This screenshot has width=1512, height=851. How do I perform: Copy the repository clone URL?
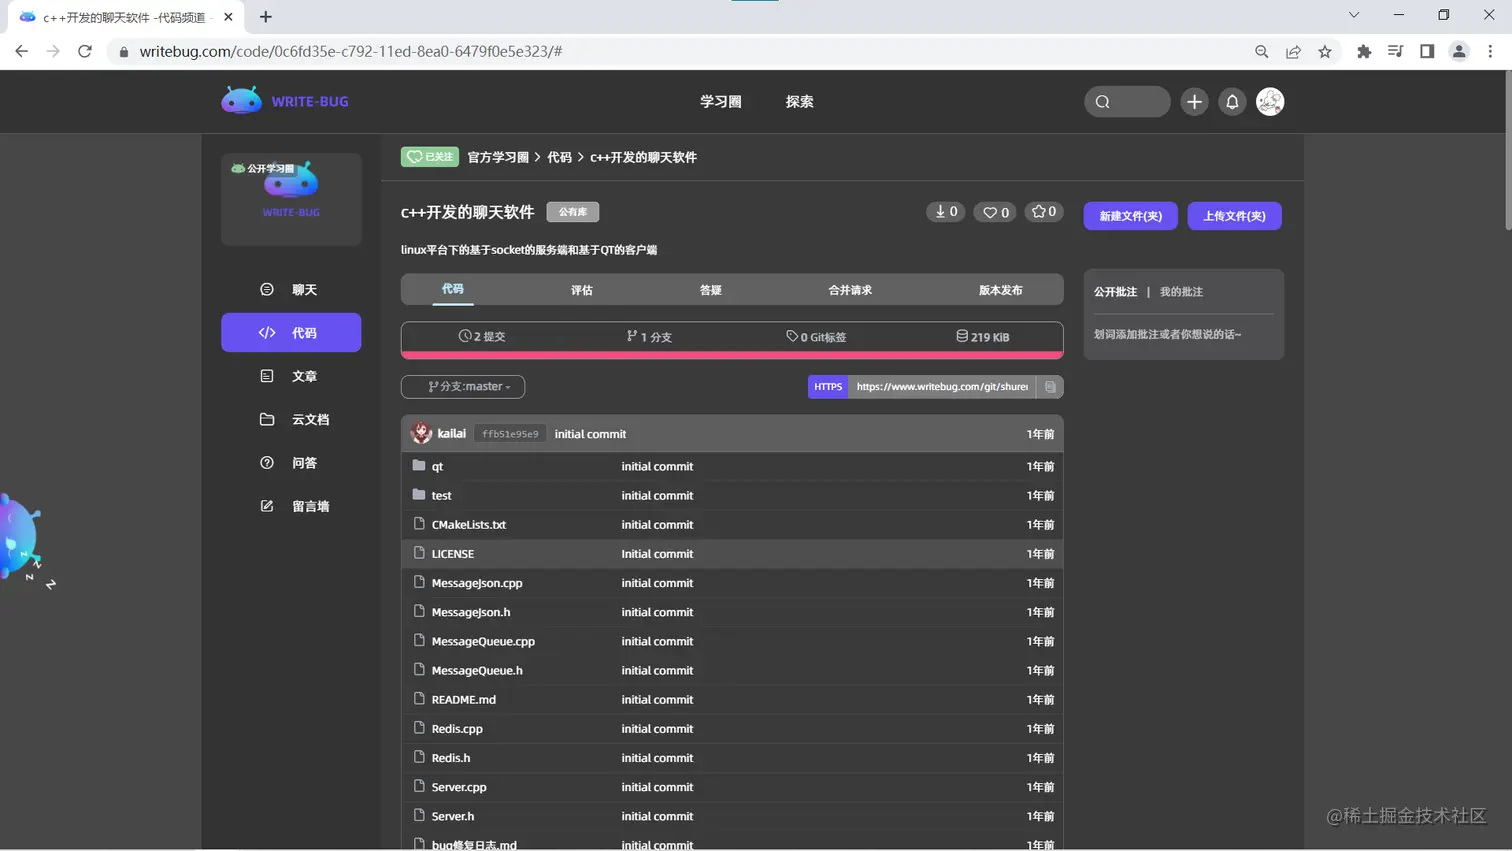point(1051,387)
